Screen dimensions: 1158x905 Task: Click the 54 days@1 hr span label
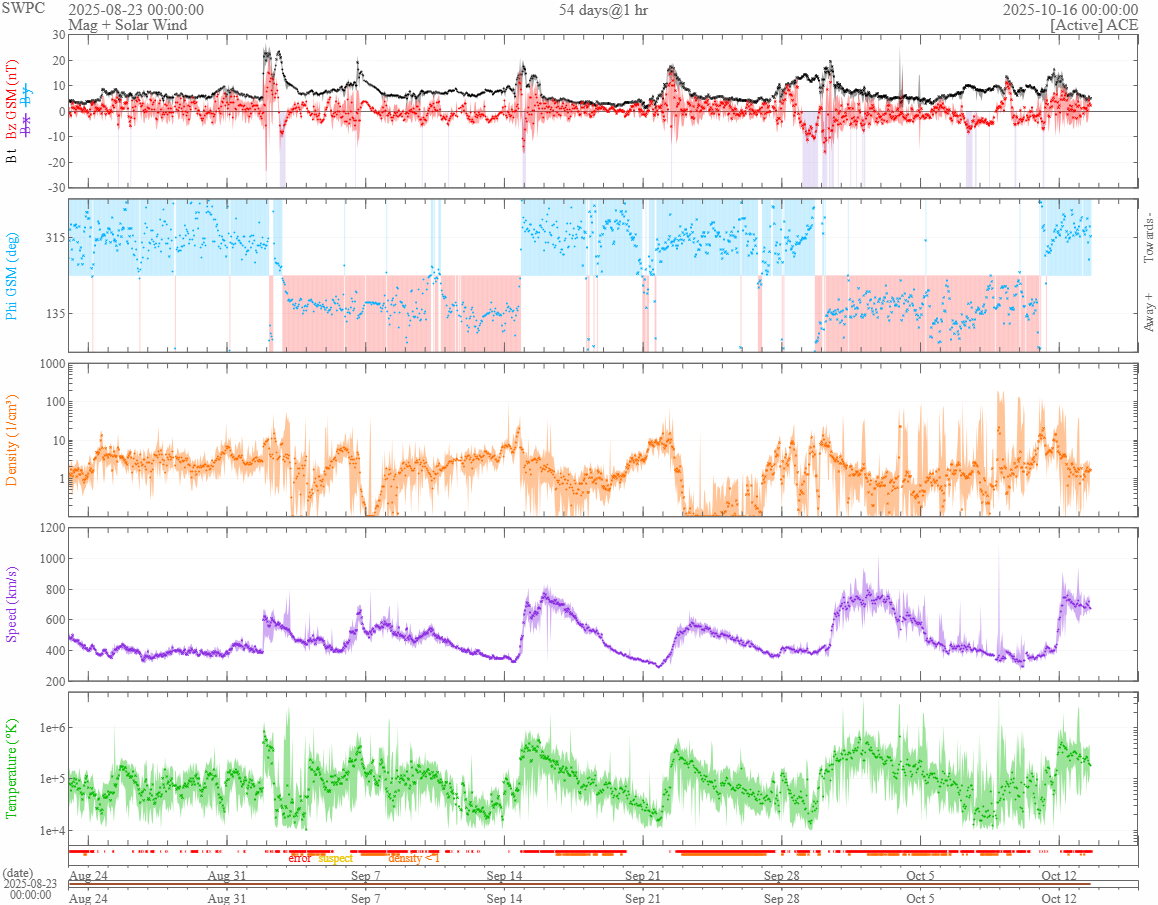pyautogui.click(x=603, y=10)
